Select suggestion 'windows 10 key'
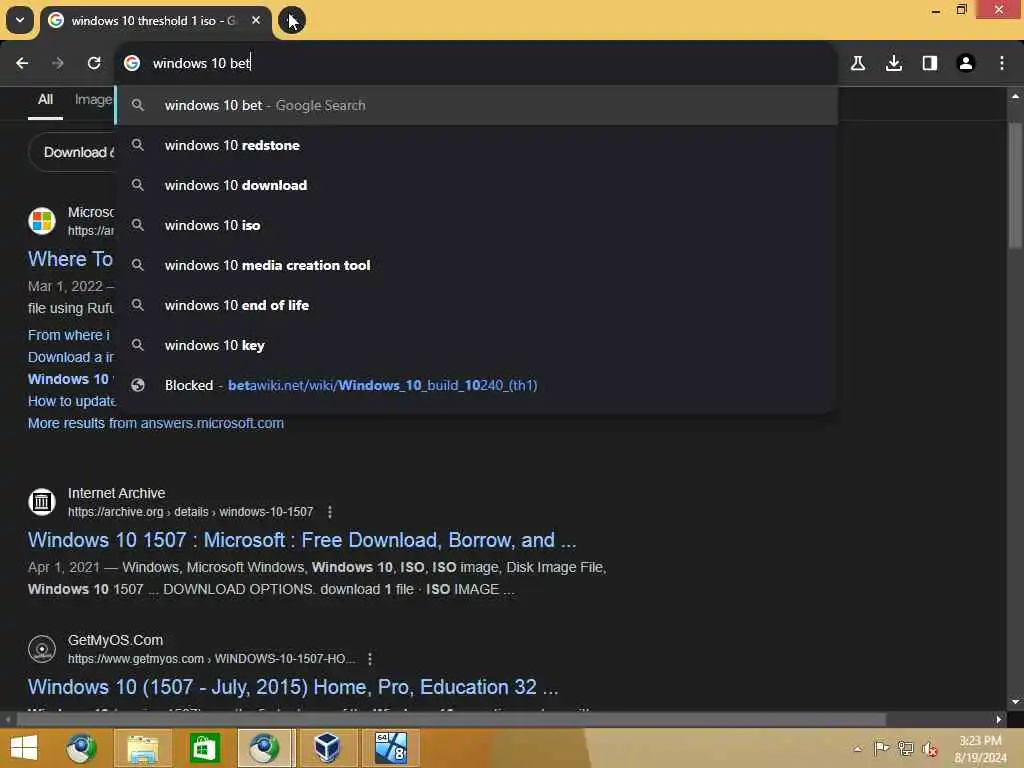The width and height of the screenshot is (1024, 768). point(477,345)
